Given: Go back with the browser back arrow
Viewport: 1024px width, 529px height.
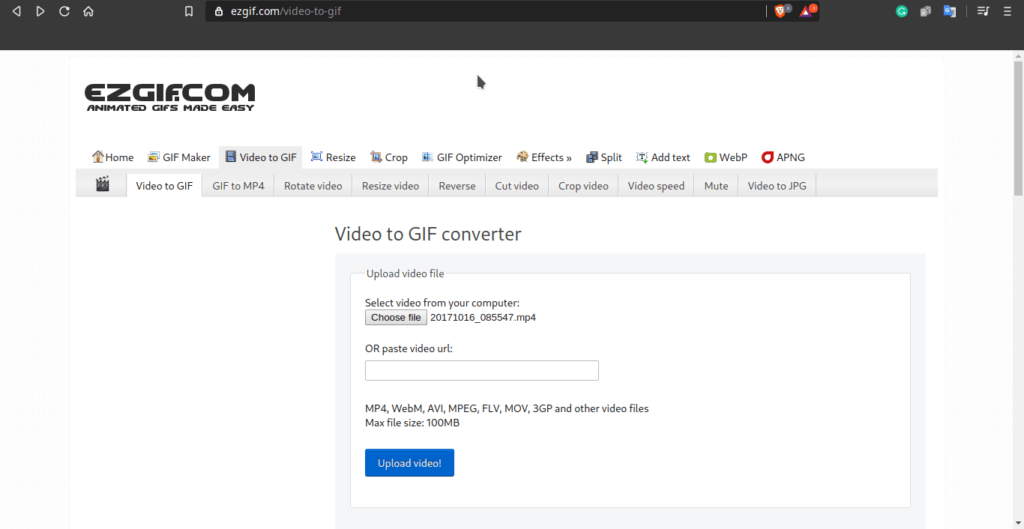Looking at the screenshot, I should (x=16, y=11).
